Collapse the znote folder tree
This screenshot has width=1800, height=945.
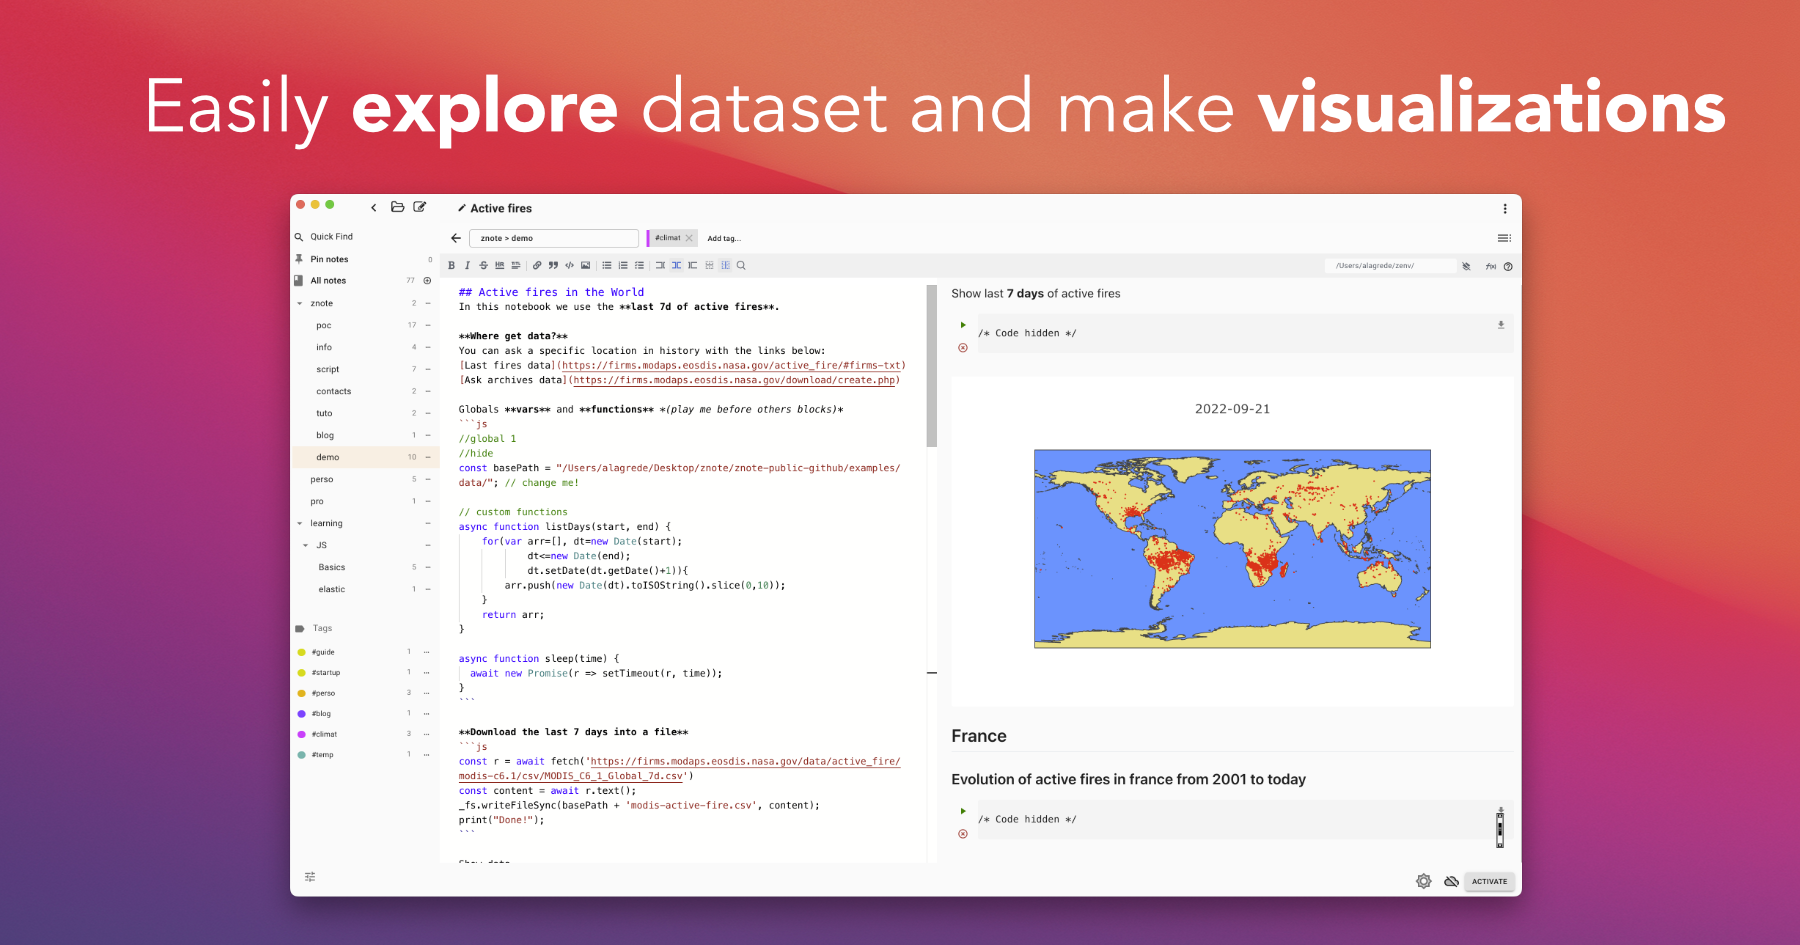tap(299, 303)
